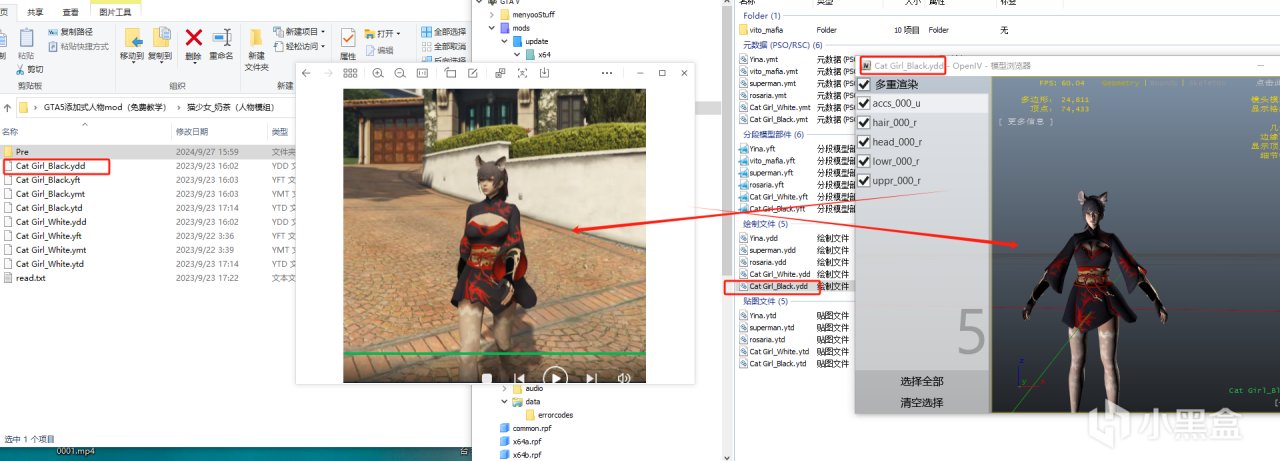Click the 选择全部 button
1280x461 pixels.
[921, 381]
